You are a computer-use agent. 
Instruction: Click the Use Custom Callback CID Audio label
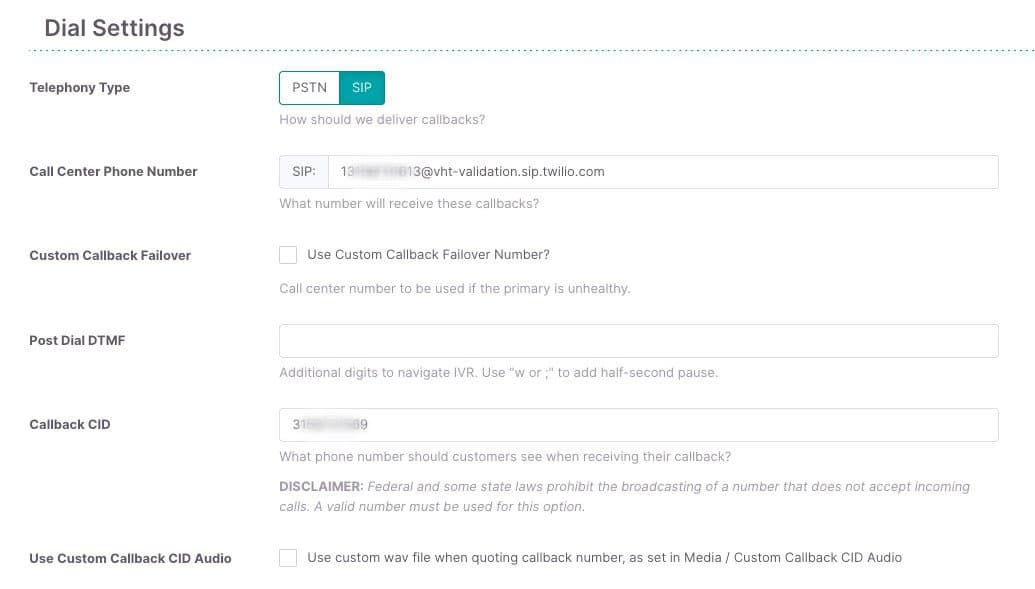pos(130,558)
